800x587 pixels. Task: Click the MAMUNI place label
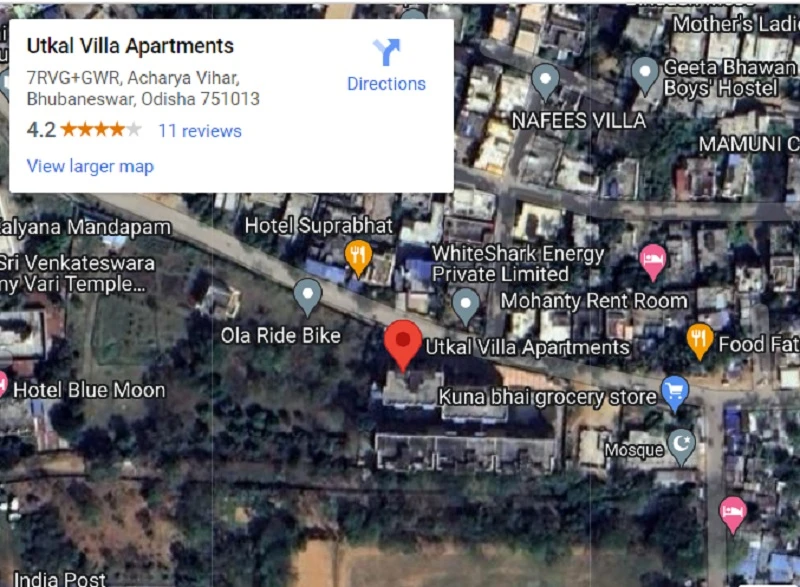click(x=749, y=144)
